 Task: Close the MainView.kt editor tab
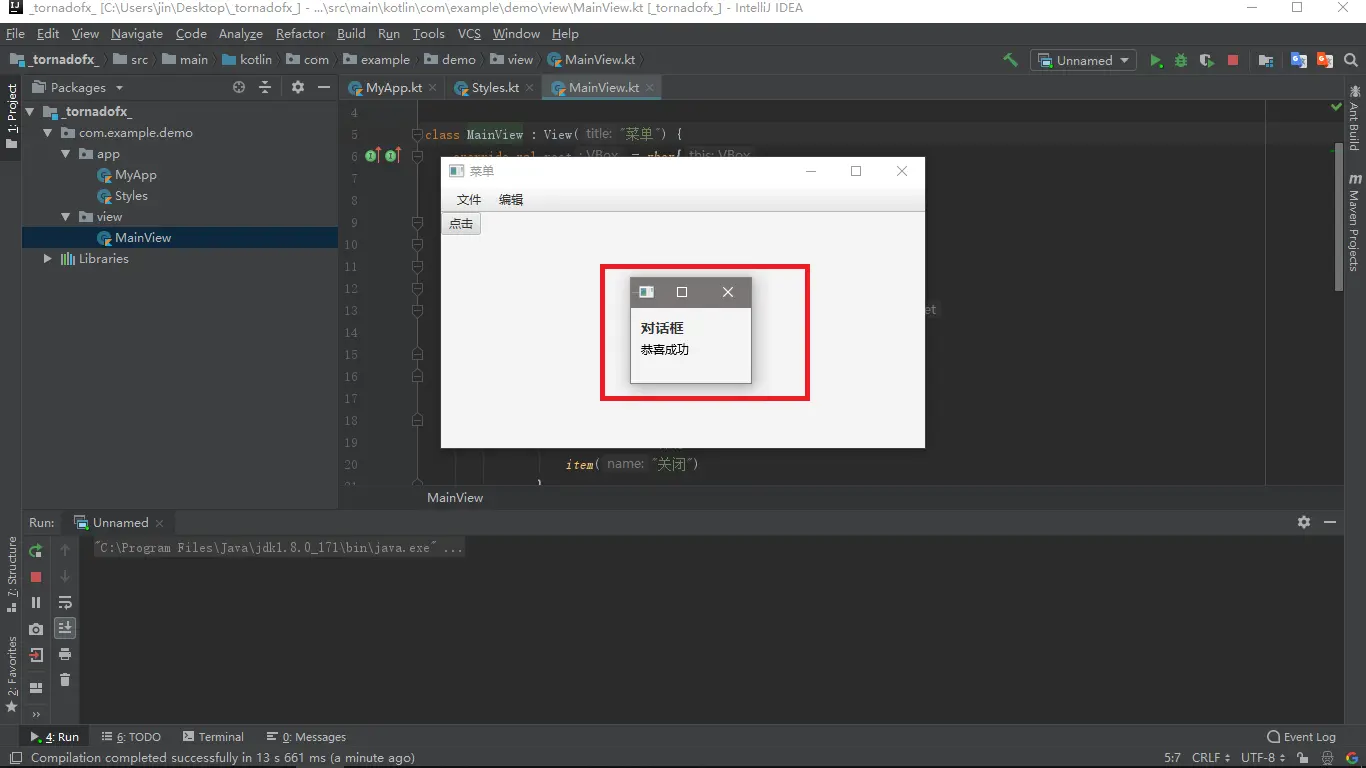coord(649,88)
